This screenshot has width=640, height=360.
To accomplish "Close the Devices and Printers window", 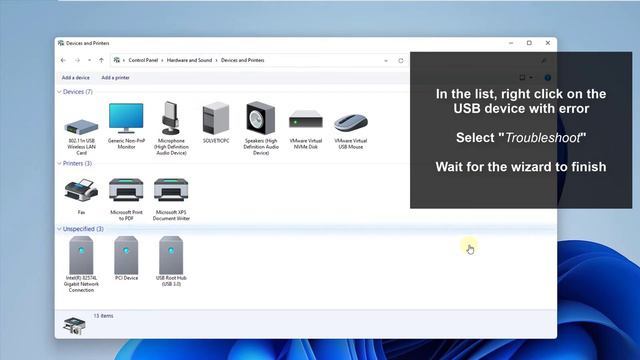I will point(548,43).
